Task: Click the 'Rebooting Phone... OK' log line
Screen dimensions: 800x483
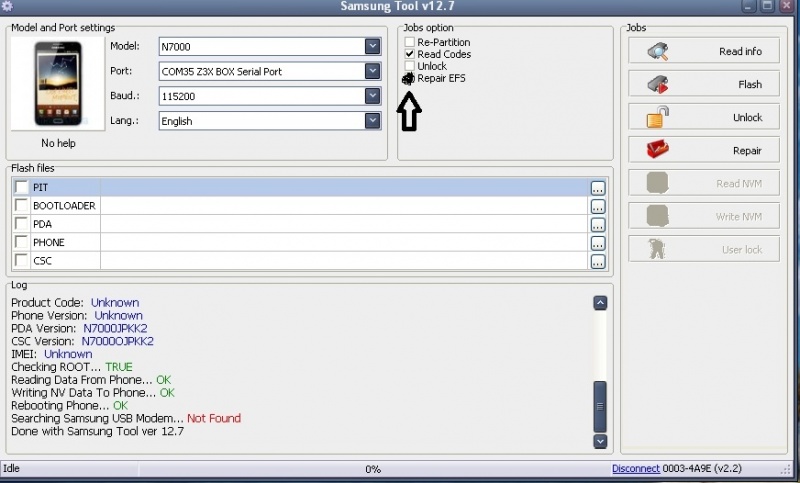Action: click(69, 405)
